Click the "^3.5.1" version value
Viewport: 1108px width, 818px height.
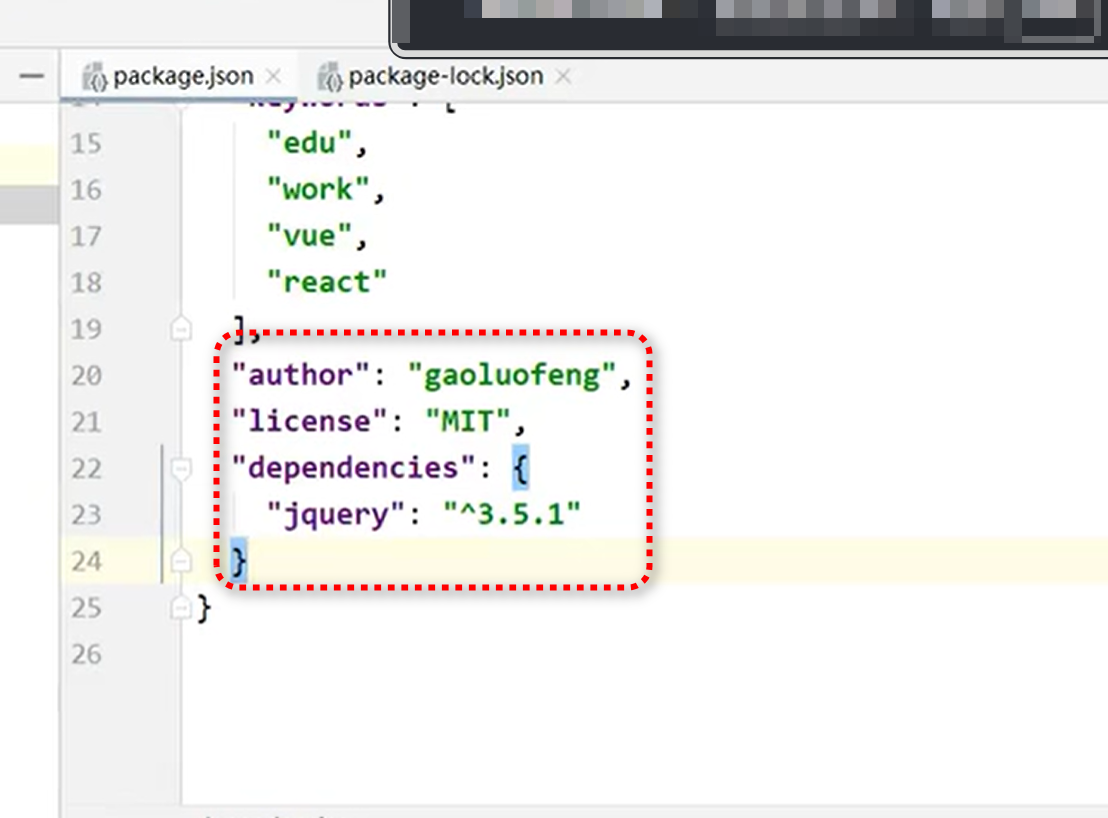[x=512, y=514]
